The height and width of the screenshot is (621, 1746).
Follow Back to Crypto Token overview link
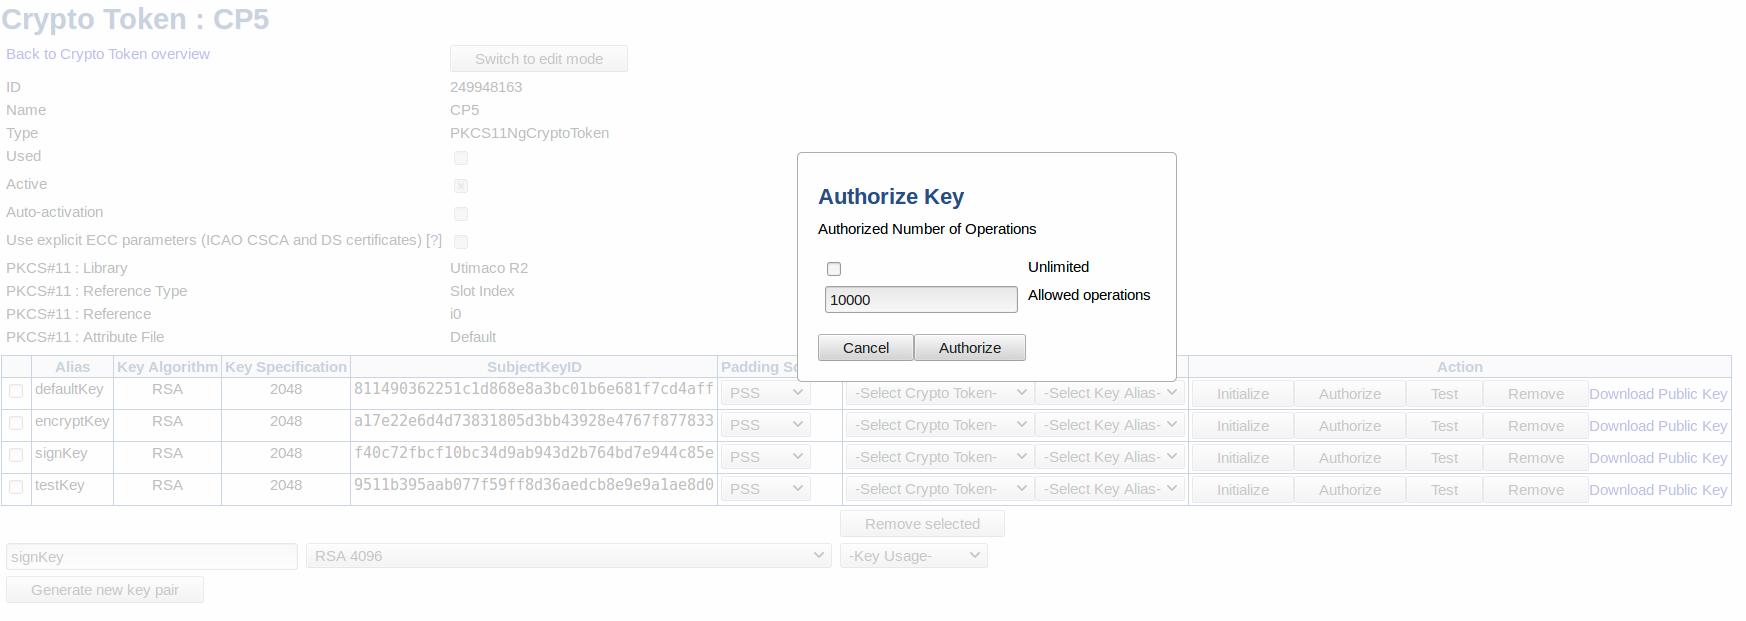[x=108, y=54]
